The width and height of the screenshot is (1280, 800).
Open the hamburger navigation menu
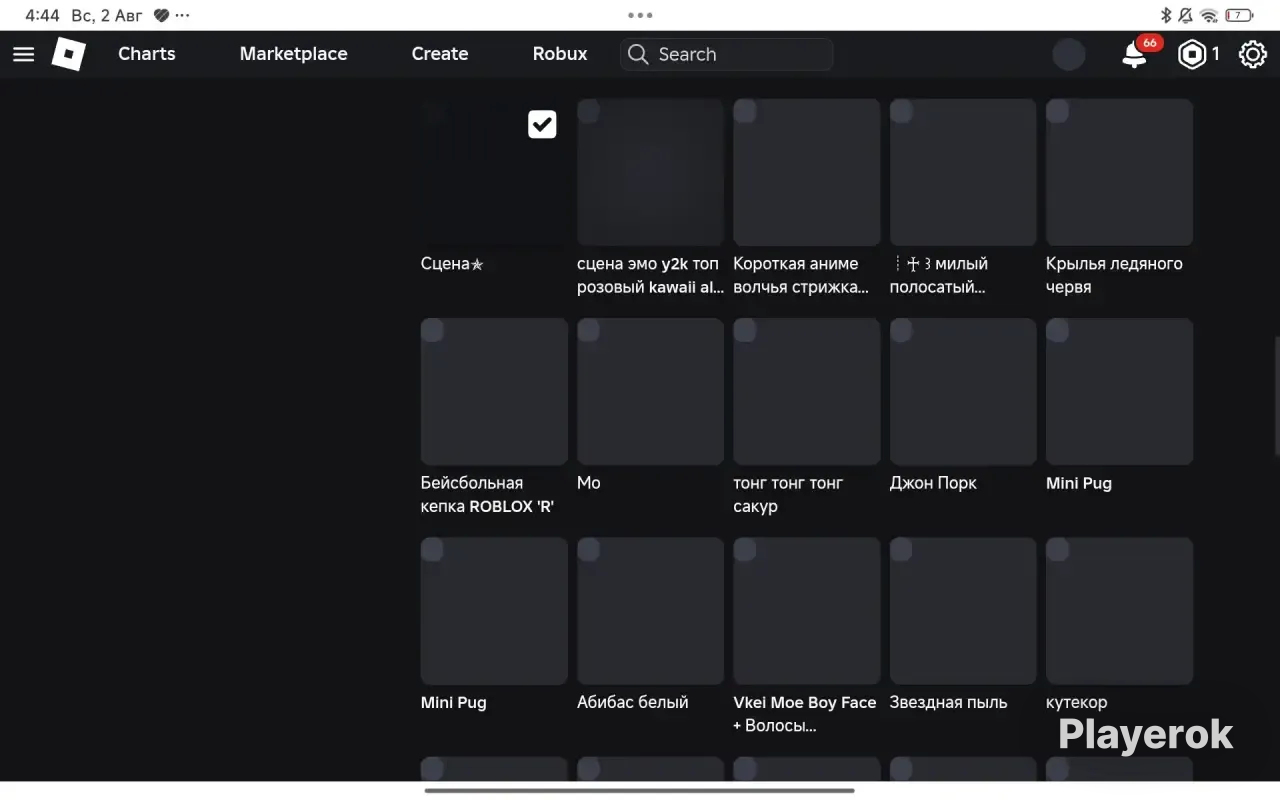coord(23,54)
